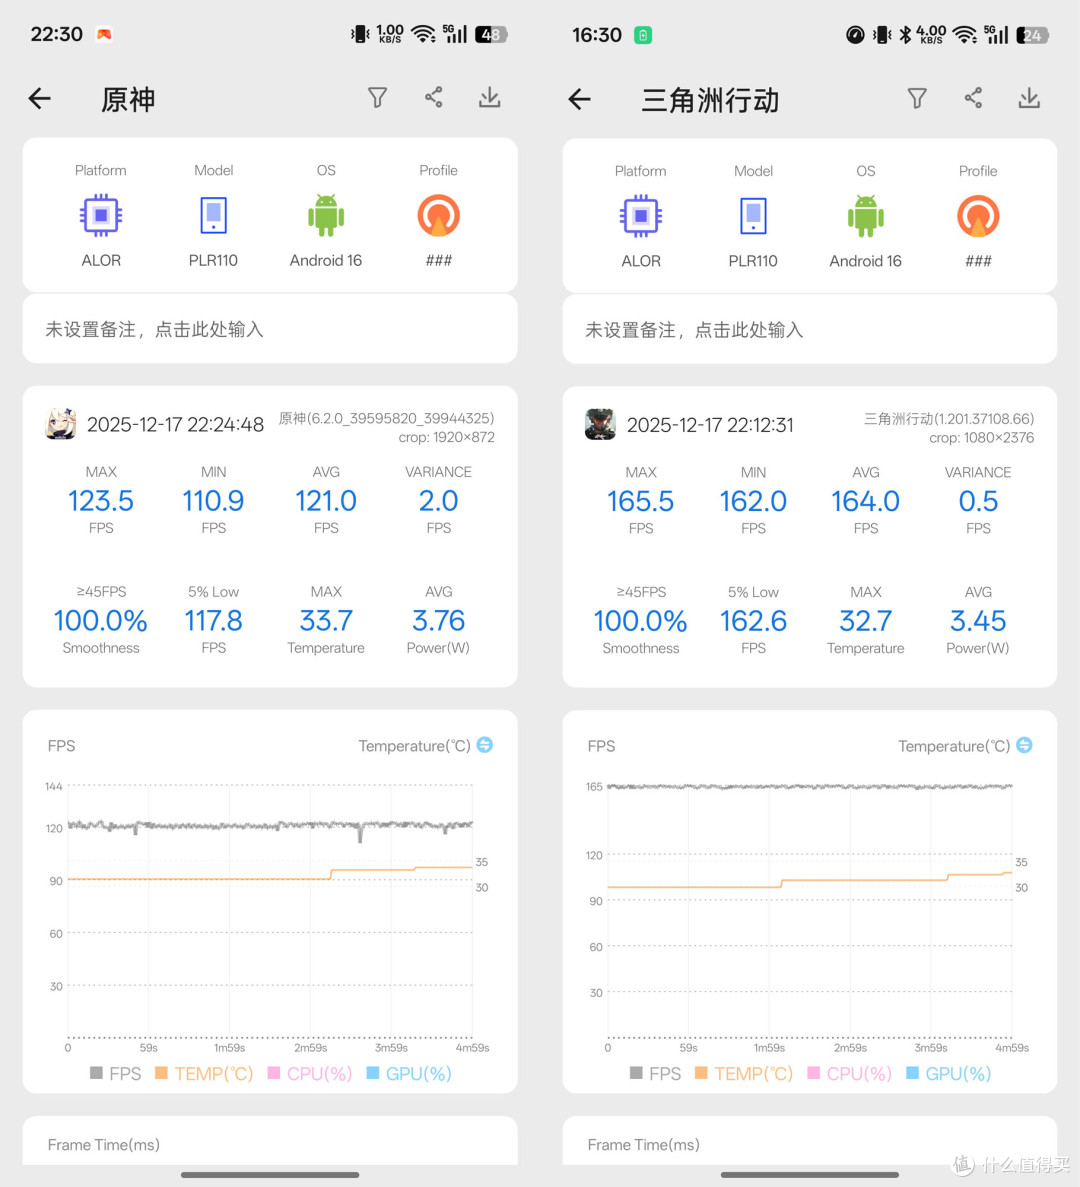
Task: Tap the screen-recording status icon beside 22:30
Action: point(104,34)
